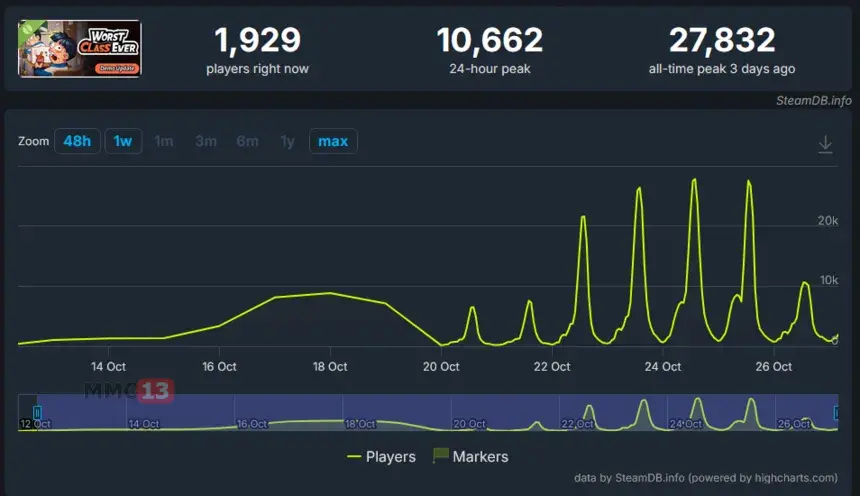The width and height of the screenshot is (860, 496).
Task: Open the SteamDB.info credit link
Action: click(x=813, y=100)
